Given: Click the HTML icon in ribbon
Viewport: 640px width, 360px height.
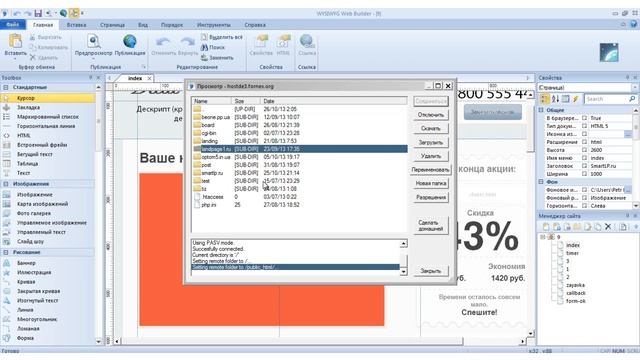Looking at the screenshot, I should pyautogui.click(x=283, y=42).
